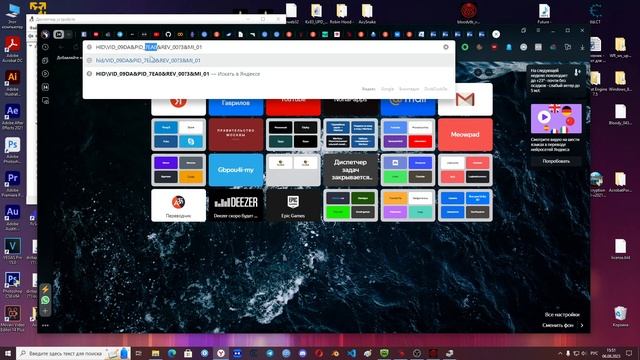Open the downloads arrow icon in toolbar
This screenshot has height=360, width=640.
coord(582,47)
